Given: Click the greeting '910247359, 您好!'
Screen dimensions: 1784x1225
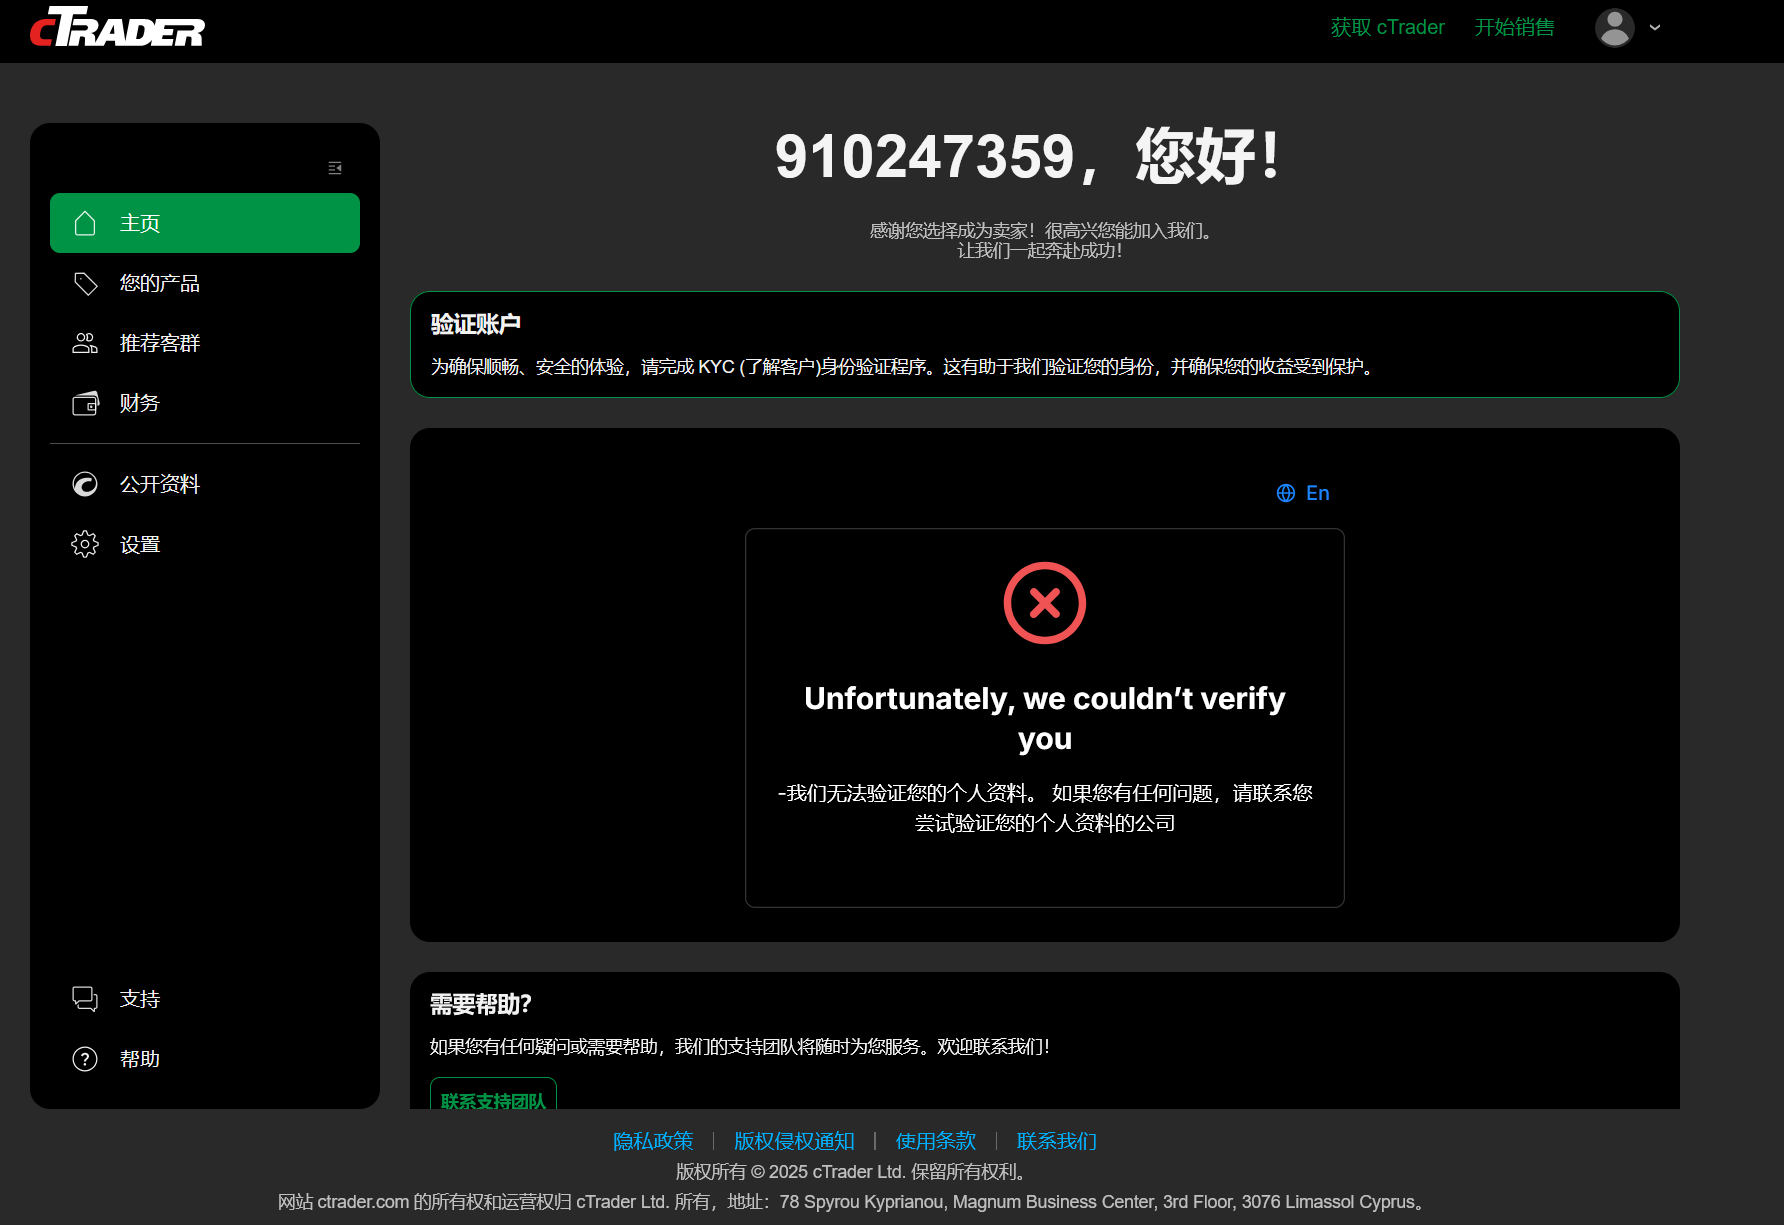Looking at the screenshot, I should point(1028,157).
